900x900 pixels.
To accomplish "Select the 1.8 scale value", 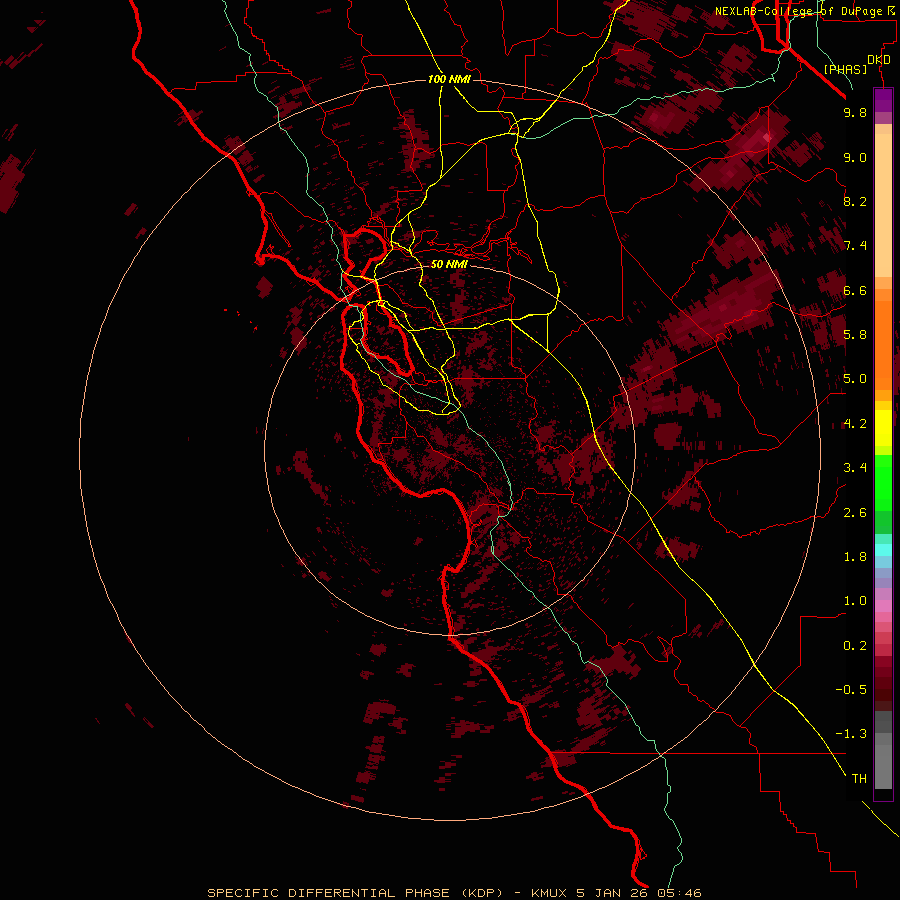I will tap(855, 557).
